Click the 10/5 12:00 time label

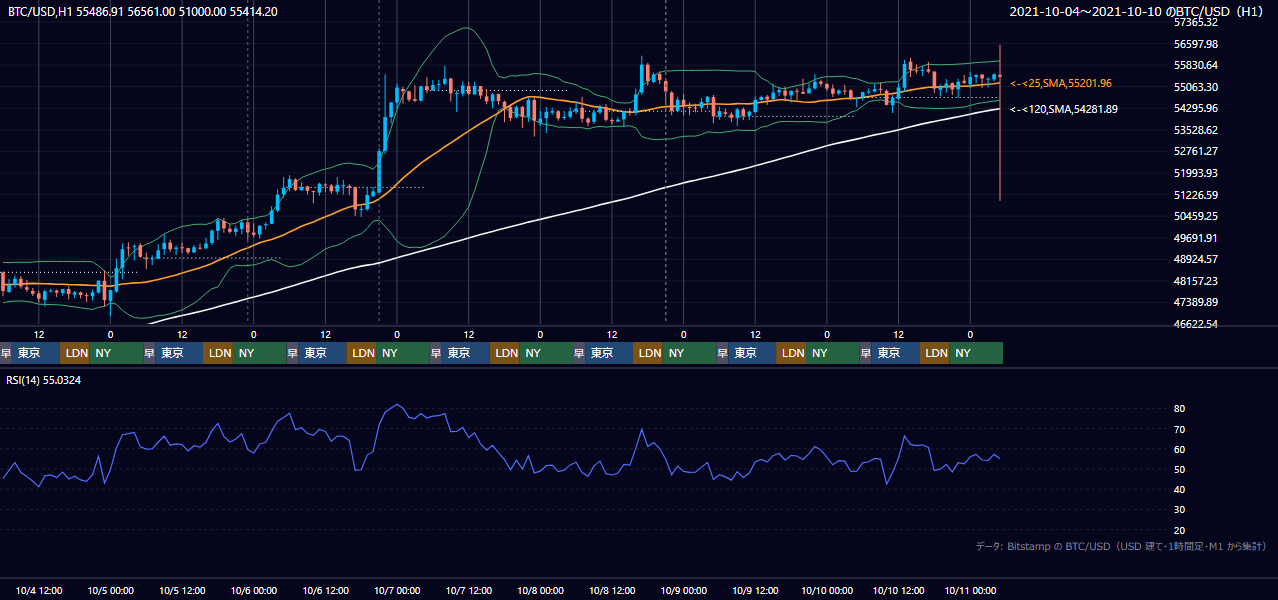click(x=183, y=591)
